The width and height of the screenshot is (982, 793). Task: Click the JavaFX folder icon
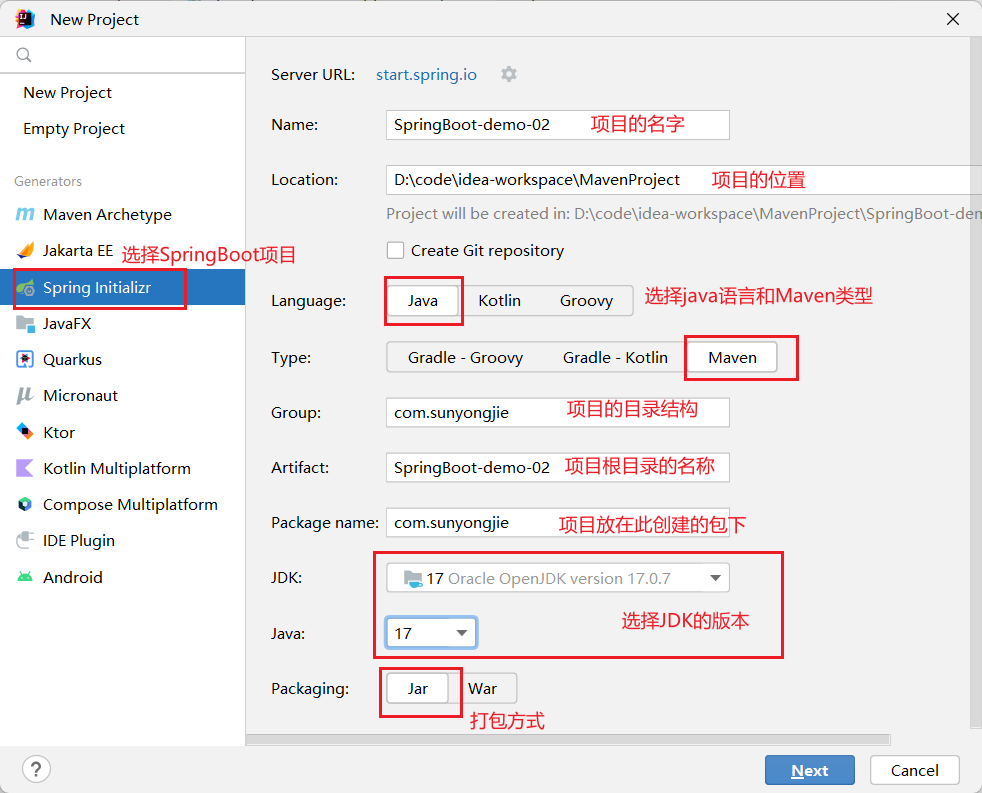tap(25, 323)
